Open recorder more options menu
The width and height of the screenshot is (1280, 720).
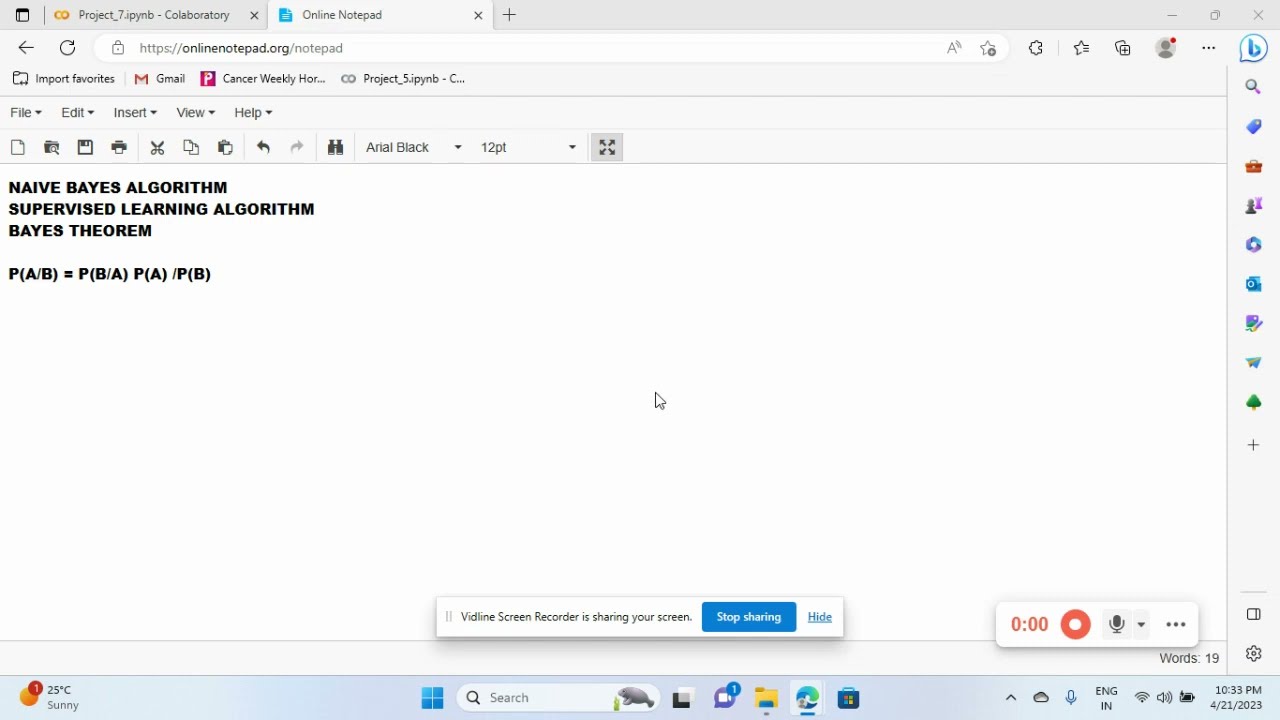point(1176,625)
